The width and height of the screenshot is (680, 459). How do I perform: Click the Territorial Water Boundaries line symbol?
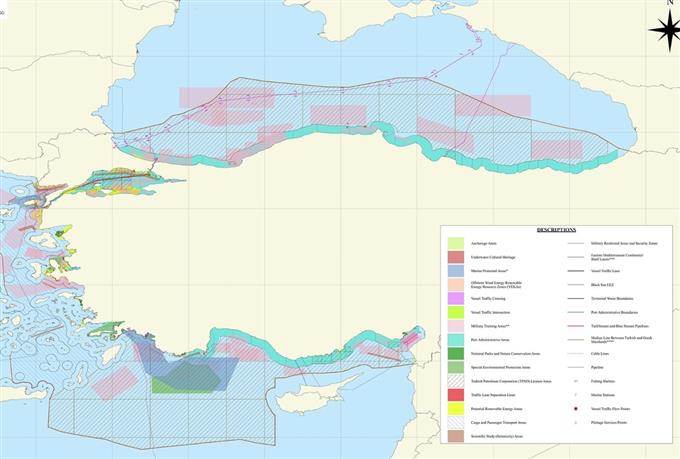tap(576, 298)
